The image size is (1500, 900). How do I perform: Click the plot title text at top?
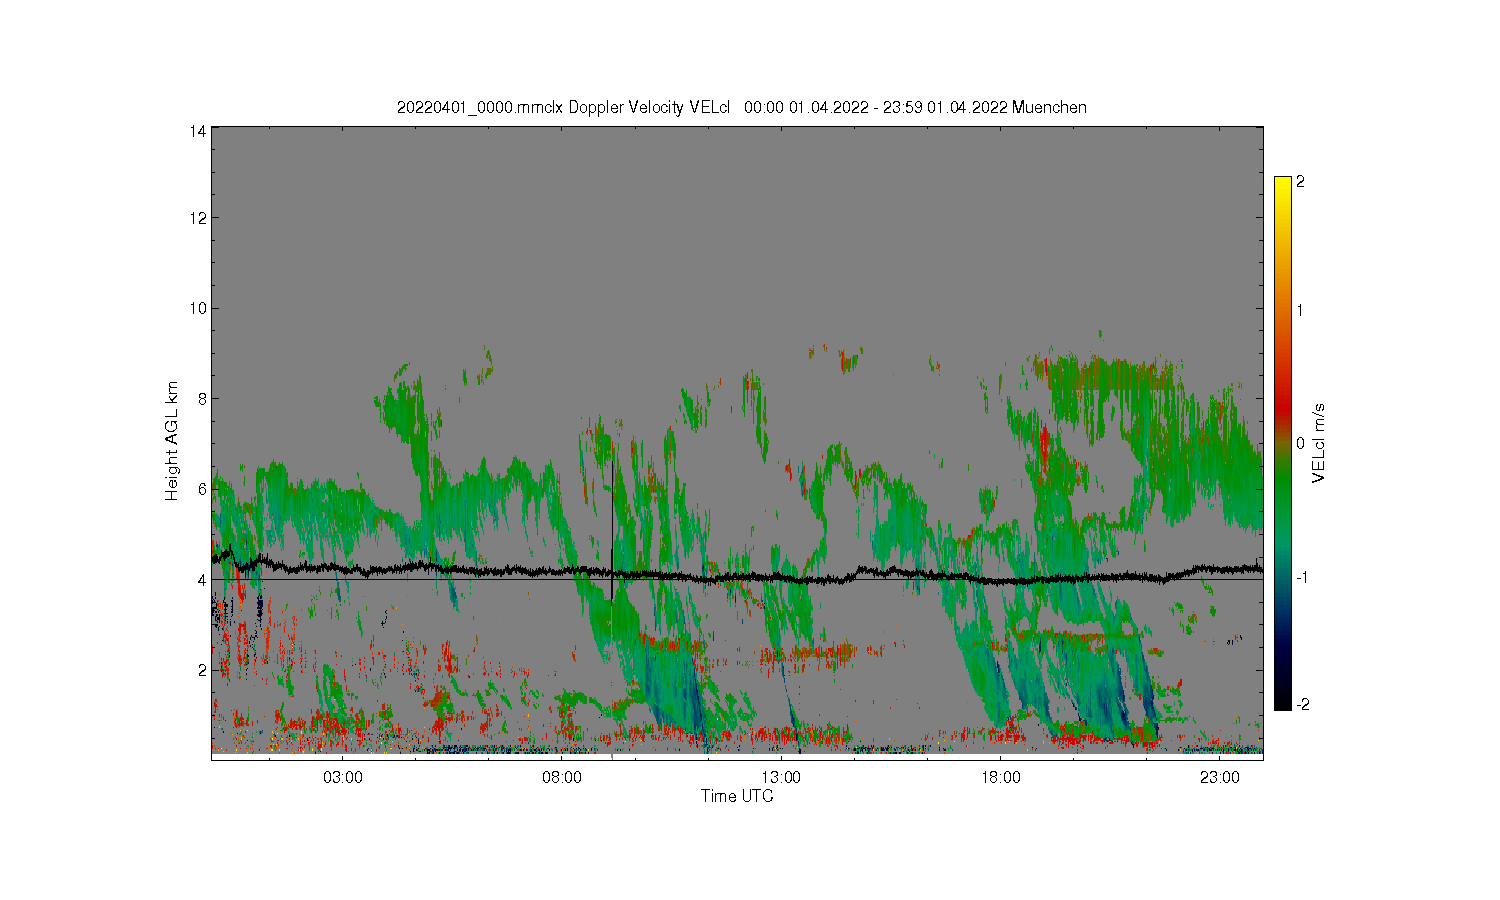pyautogui.click(x=741, y=107)
